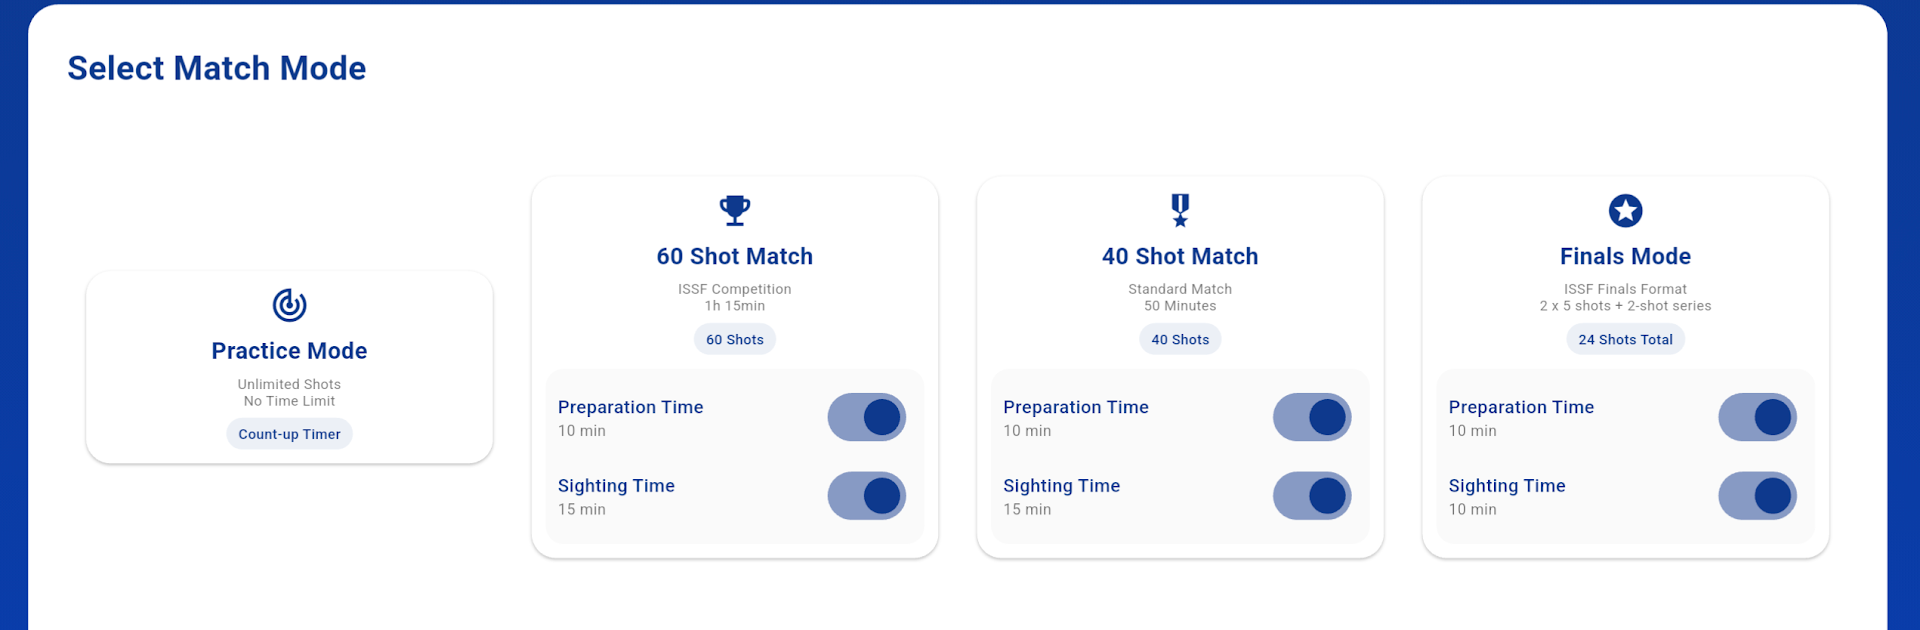Select the Practice Mode title
The height and width of the screenshot is (630, 1920).
coord(289,351)
